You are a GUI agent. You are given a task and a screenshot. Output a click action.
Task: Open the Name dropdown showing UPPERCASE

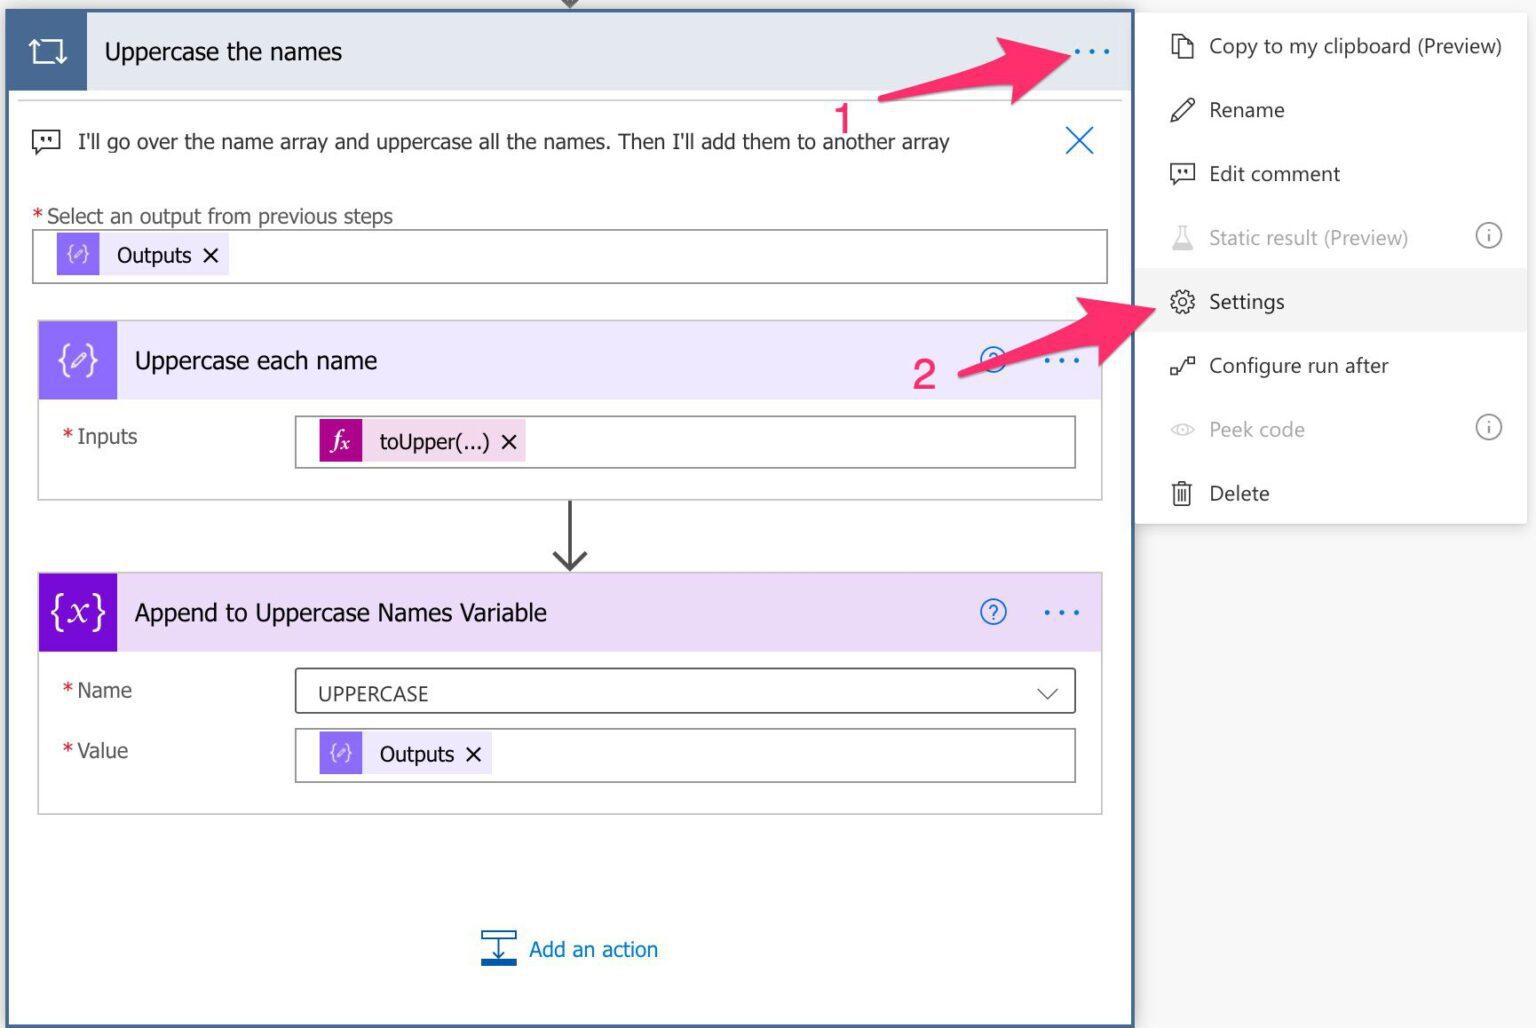1046,691
